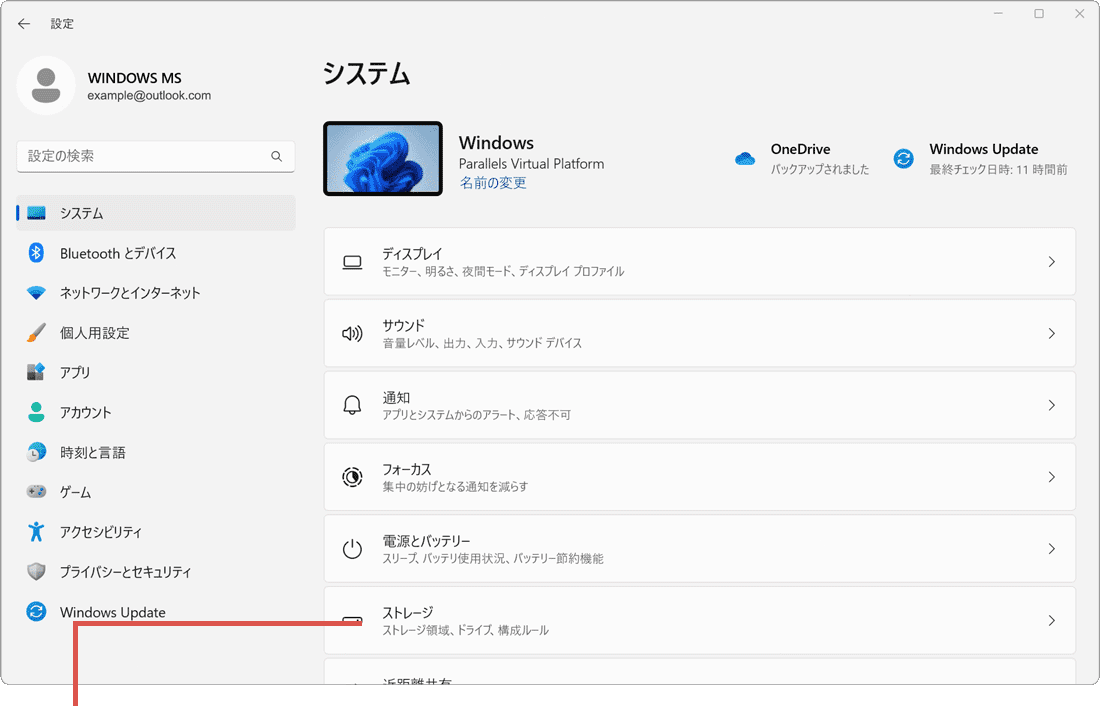Expand the ストレージ row via its arrow
Viewport: 1100px width, 706px height.
1051,621
